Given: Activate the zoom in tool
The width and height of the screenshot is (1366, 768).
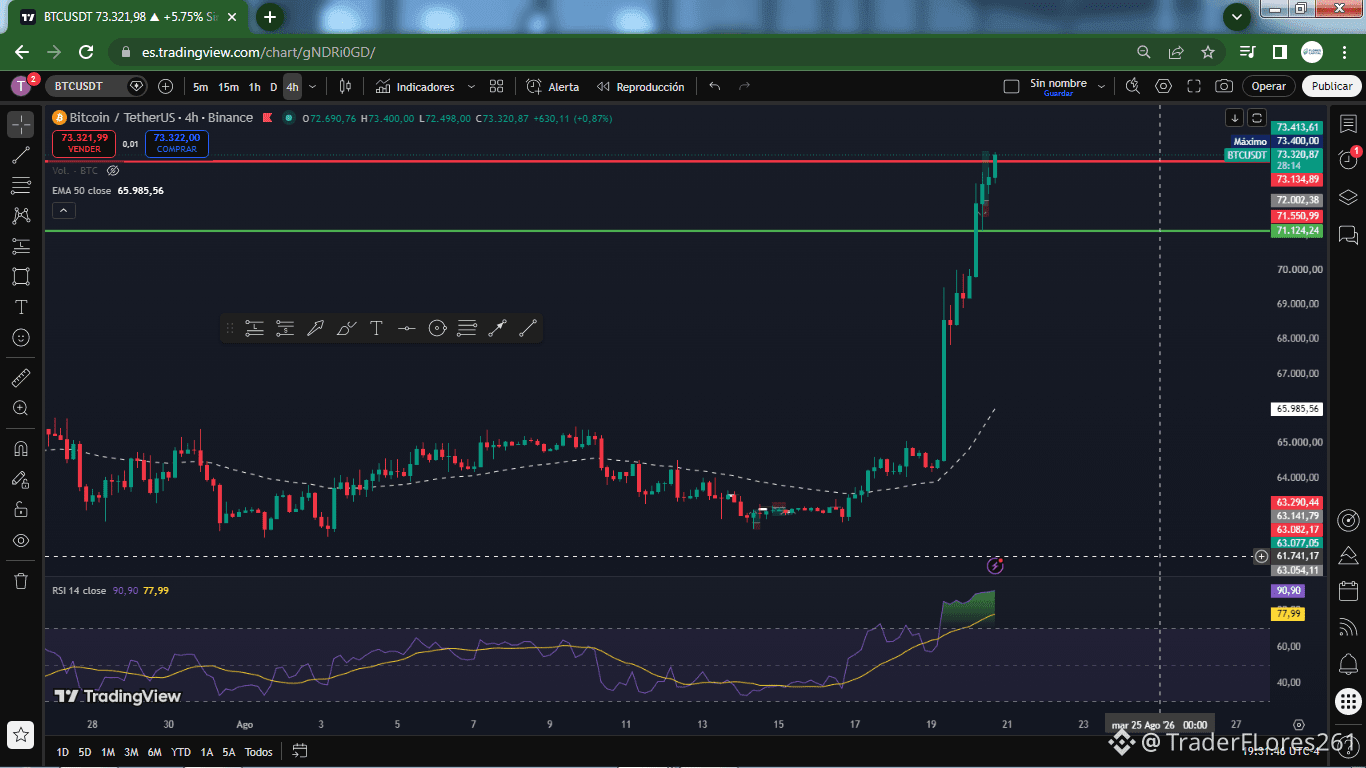Looking at the screenshot, I should [x=21, y=408].
